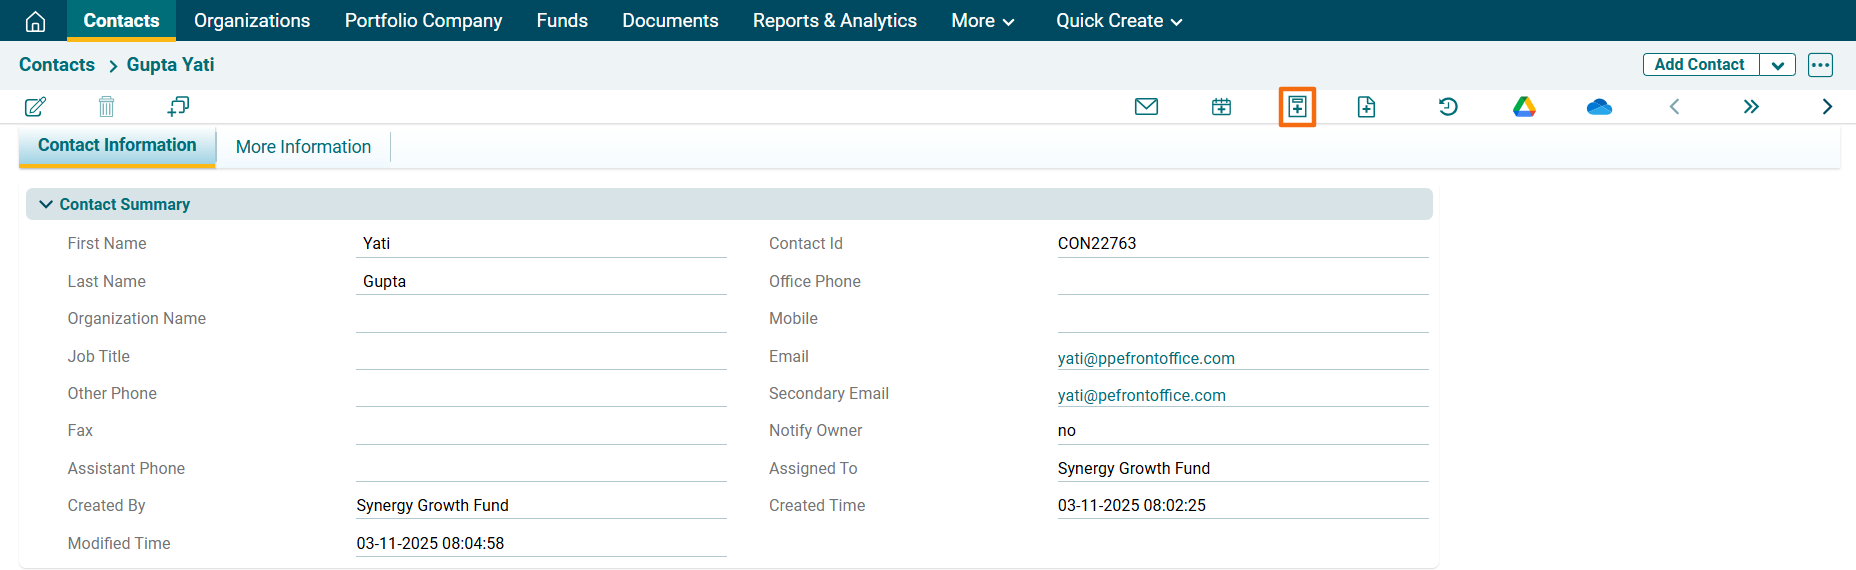This screenshot has height=570, width=1856.
Task: Go to the home icon
Action: (35, 21)
